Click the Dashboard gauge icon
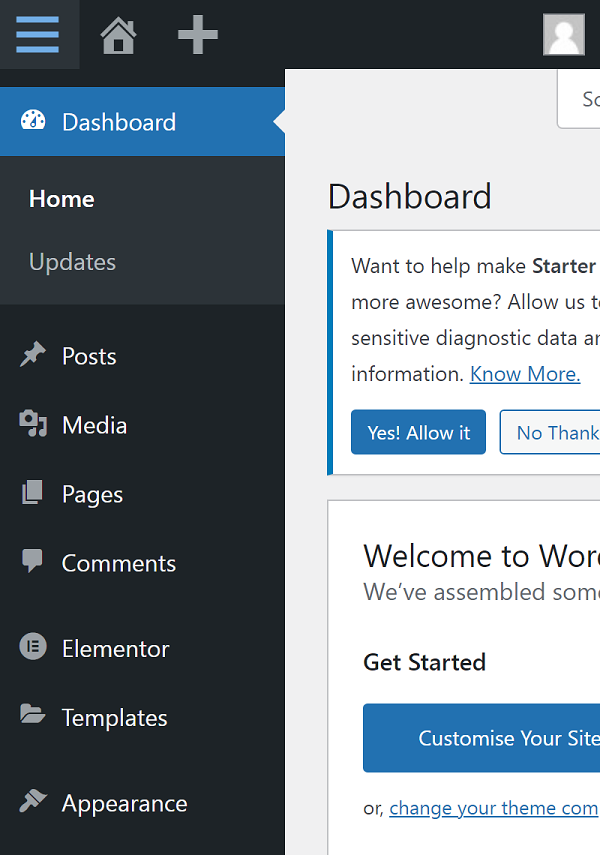600x855 pixels. click(33, 121)
